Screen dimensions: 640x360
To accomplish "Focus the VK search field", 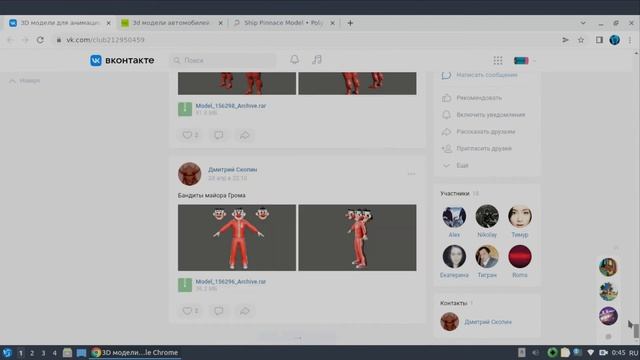I will (x=223, y=60).
